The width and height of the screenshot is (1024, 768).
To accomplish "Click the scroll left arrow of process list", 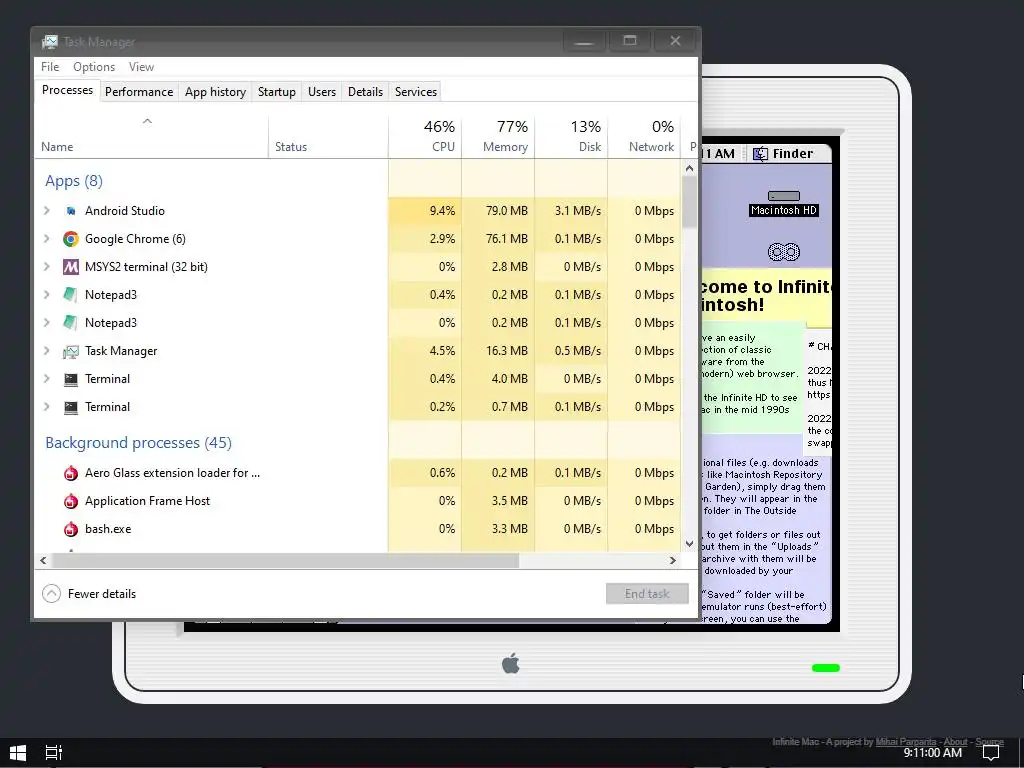I will click(x=43, y=560).
